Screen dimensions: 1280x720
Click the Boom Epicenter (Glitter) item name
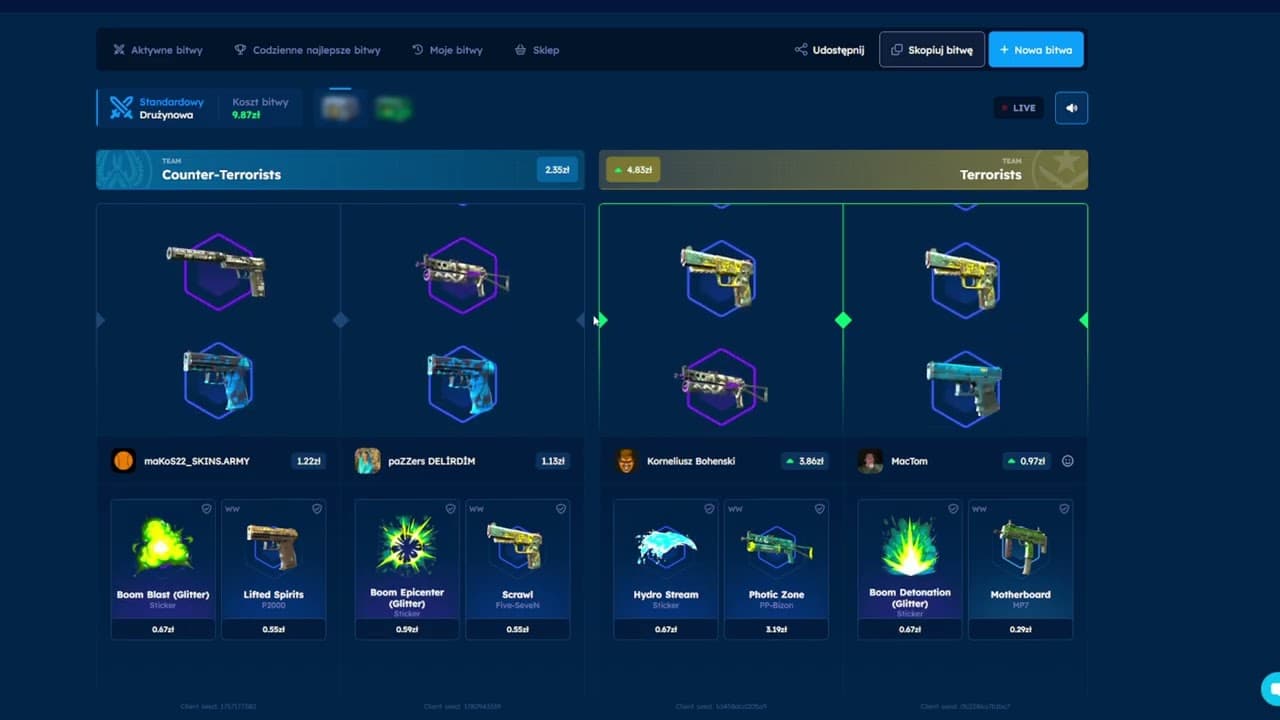pyautogui.click(x=407, y=597)
